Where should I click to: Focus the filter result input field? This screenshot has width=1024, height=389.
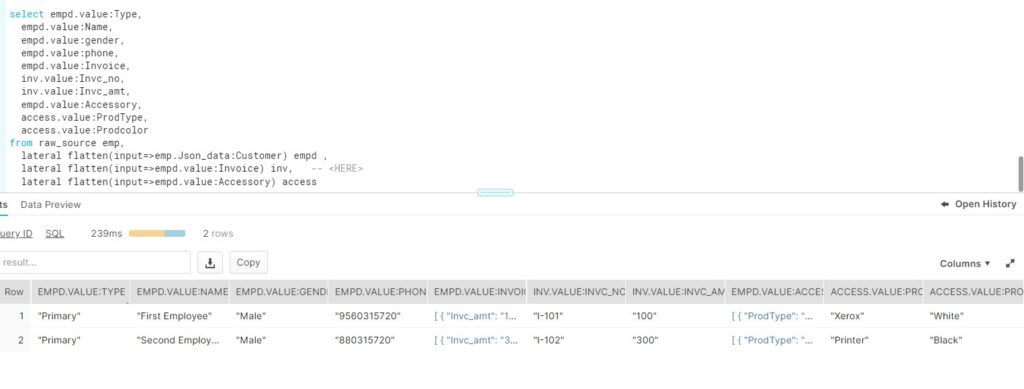point(95,262)
